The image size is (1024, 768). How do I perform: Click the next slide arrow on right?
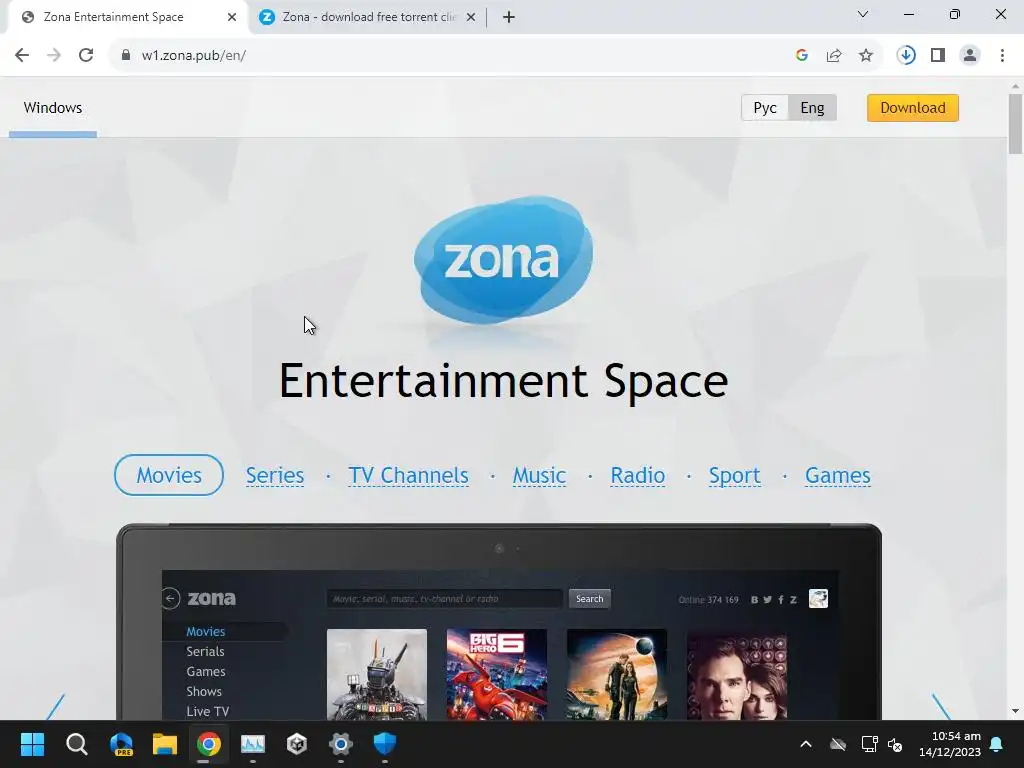941,707
